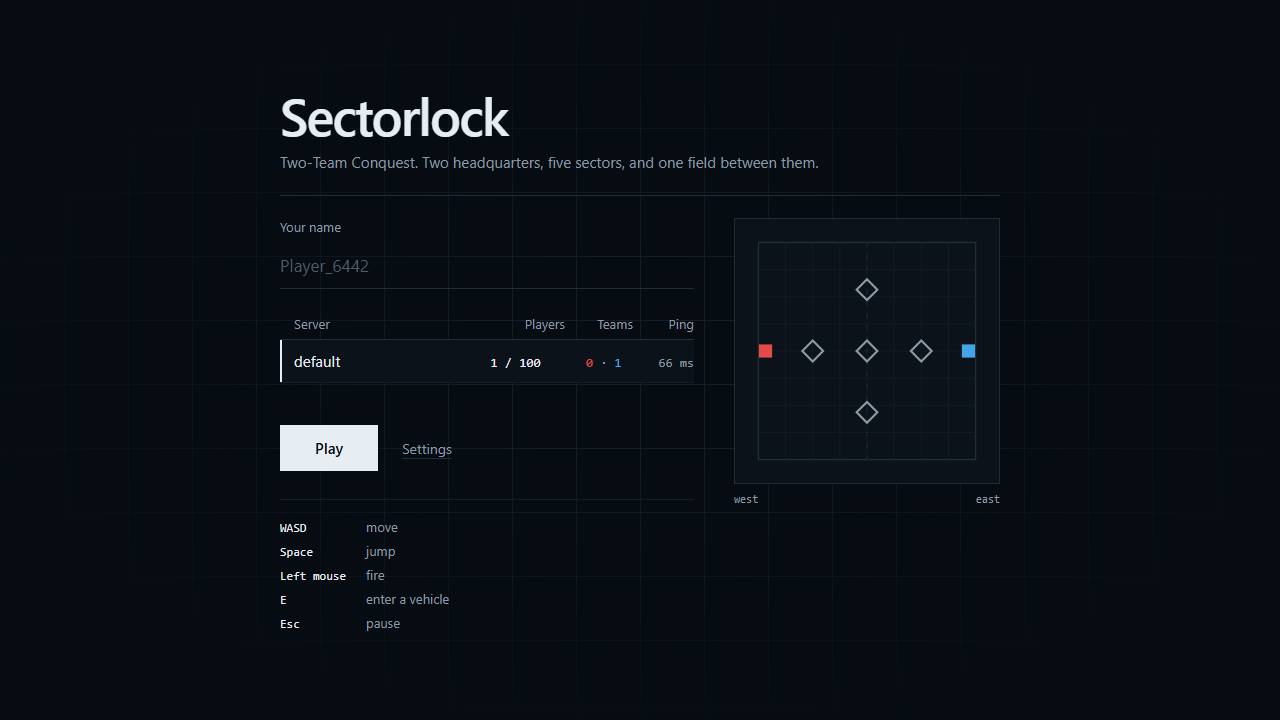This screenshot has width=1280, height=720.
Task: Click the 'fire' control description
Action: 375,576
